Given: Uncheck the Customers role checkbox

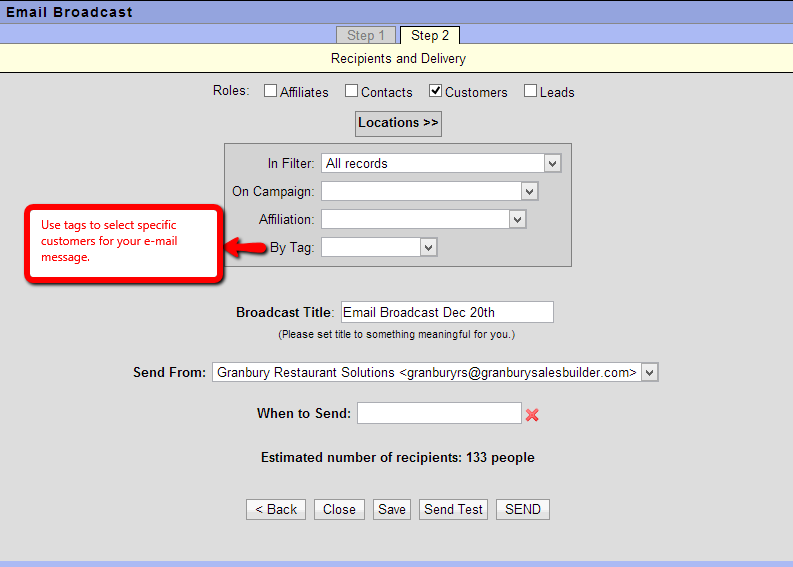Looking at the screenshot, I should 435,91.
